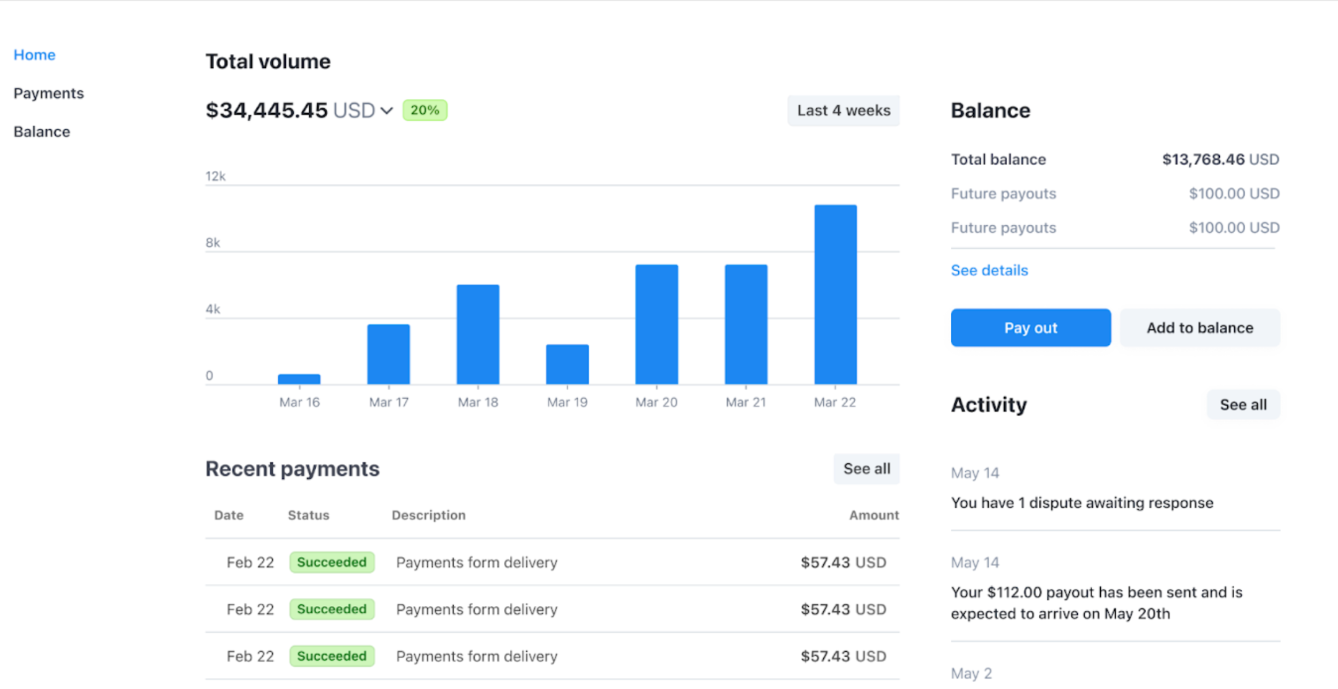This screenshot has width=1338, height=689.
Task: Click the Mar 18 chart bar
Action: click(478, 334)
